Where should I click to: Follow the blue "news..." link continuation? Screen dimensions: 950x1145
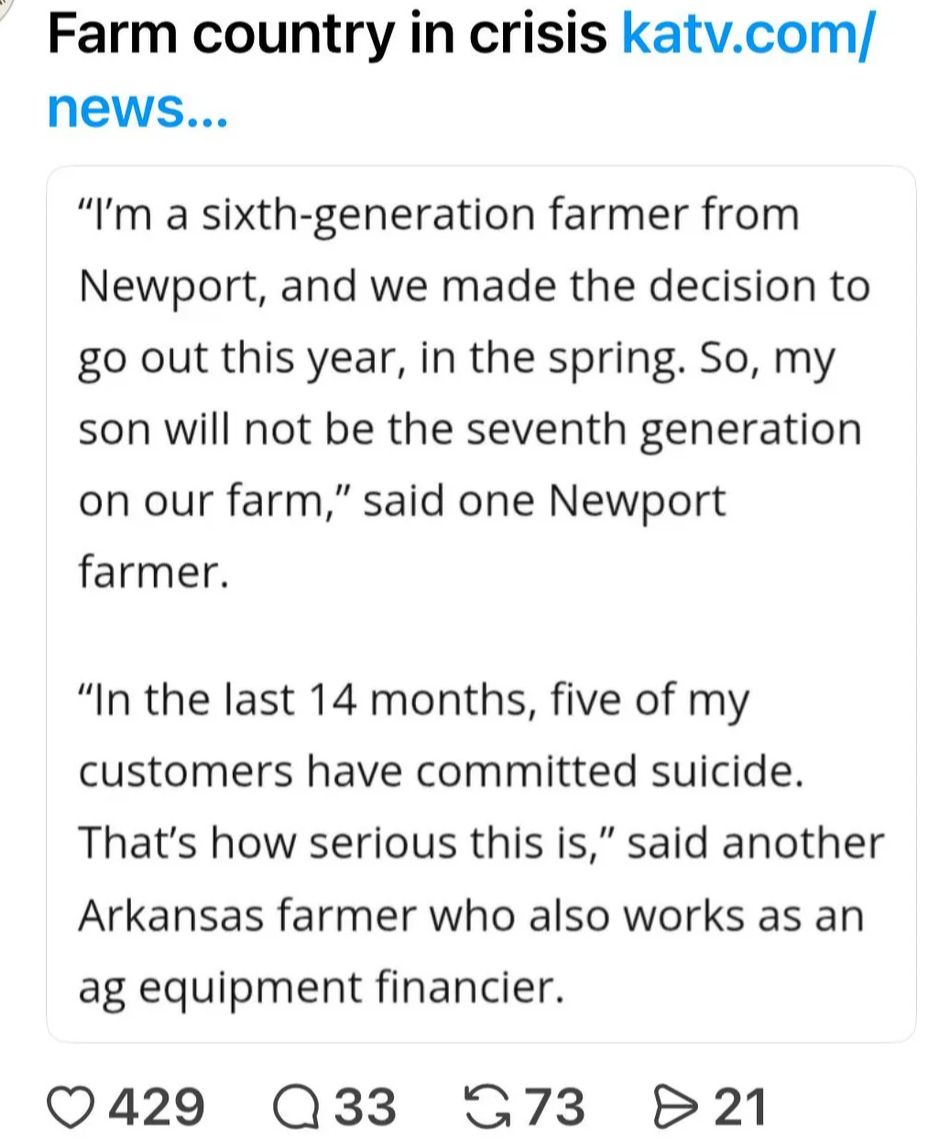click(137, 109)
